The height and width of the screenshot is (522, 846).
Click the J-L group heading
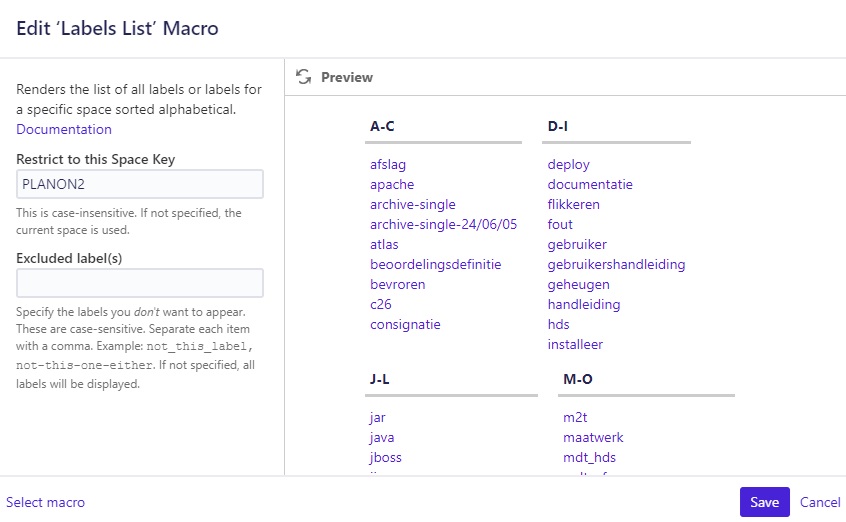click(380, 379)
